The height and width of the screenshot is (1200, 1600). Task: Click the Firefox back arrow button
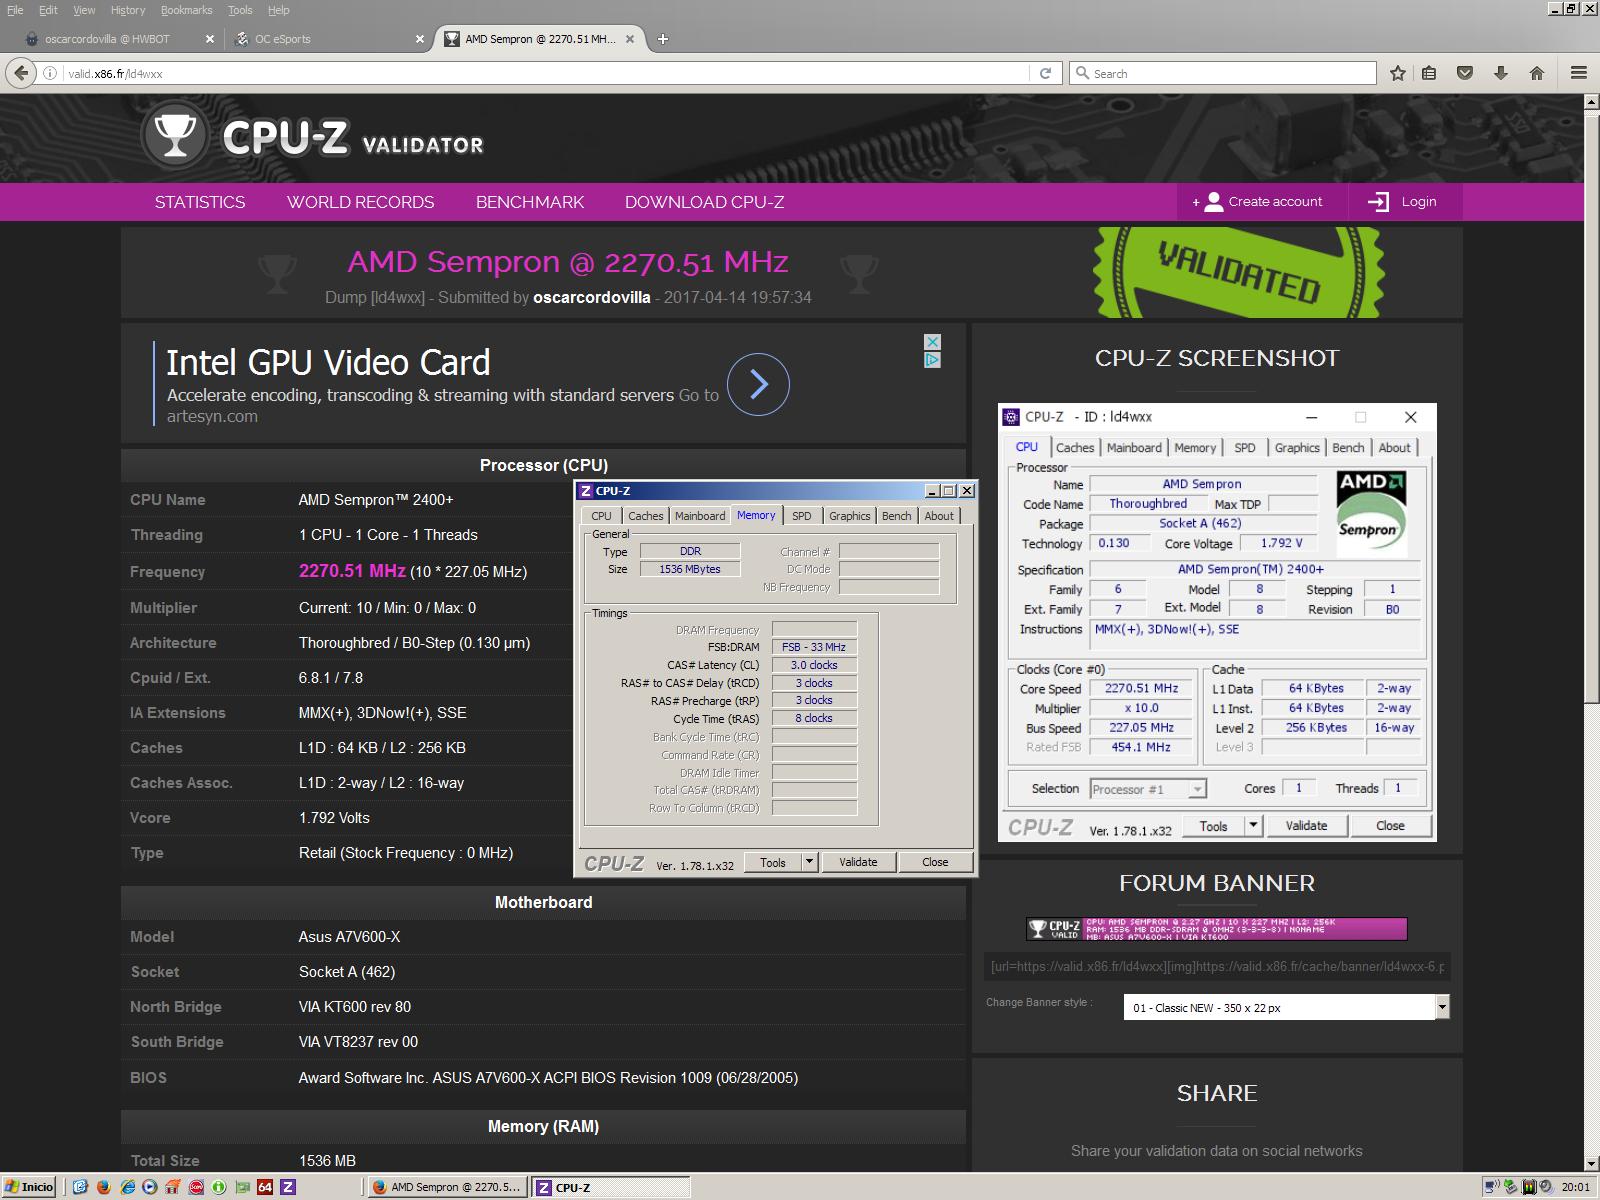pyautogui.click(x=20, y=73)
